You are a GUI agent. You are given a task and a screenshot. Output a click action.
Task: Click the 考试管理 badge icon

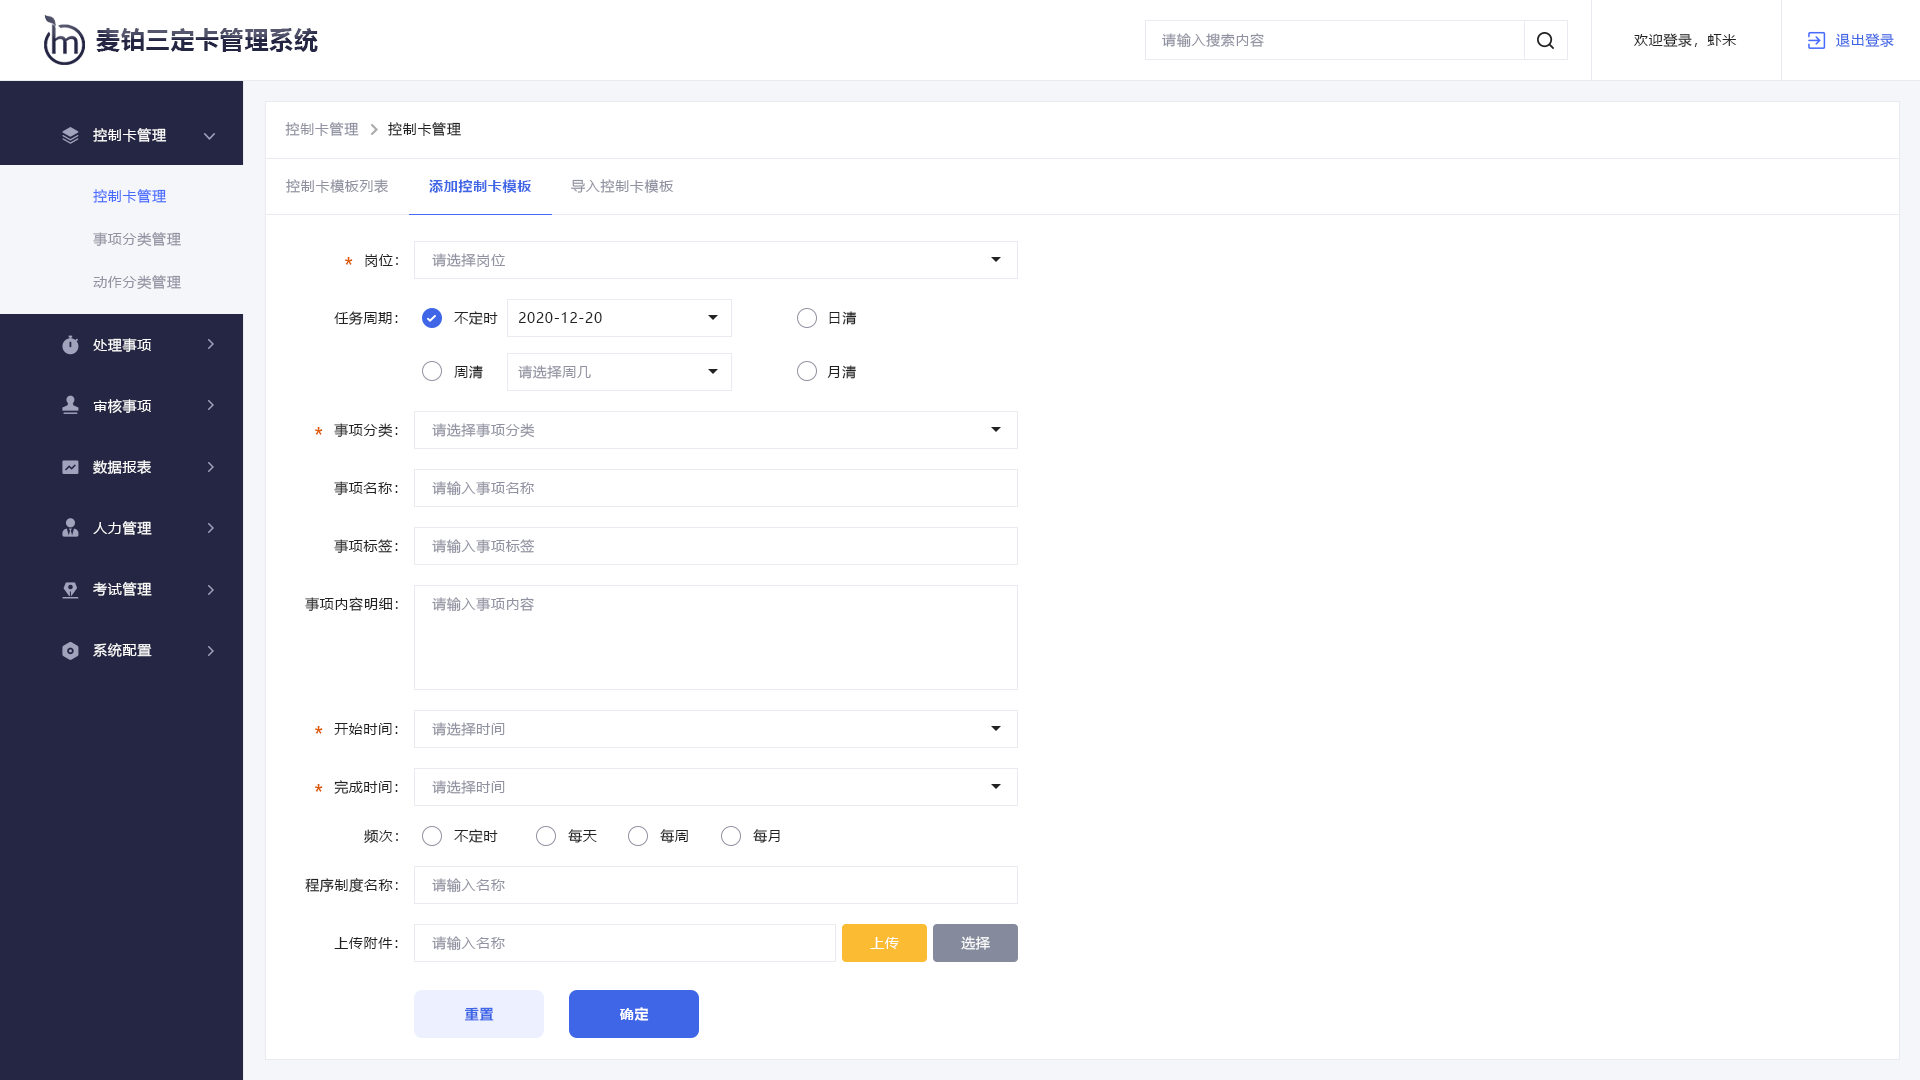coord(69,589)
